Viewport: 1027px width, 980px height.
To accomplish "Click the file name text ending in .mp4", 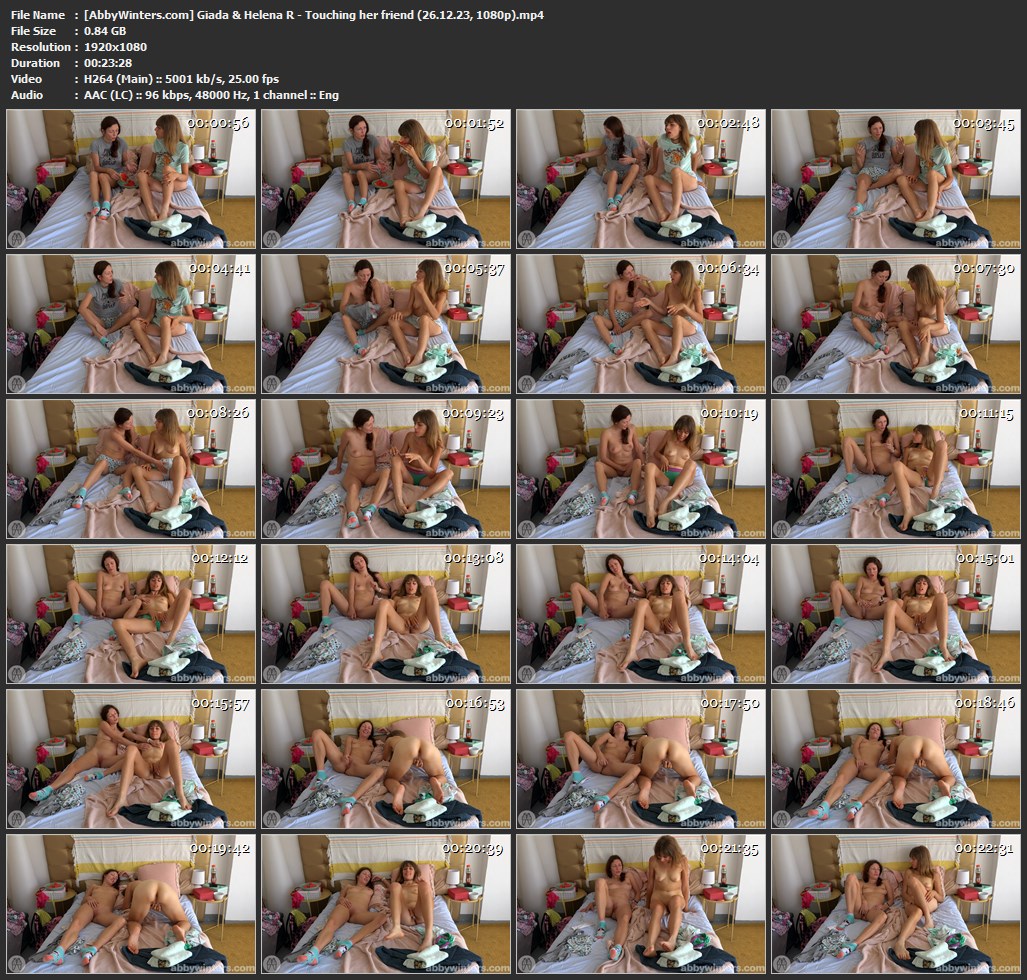I will pyautogui.click(x=314, y=15).
